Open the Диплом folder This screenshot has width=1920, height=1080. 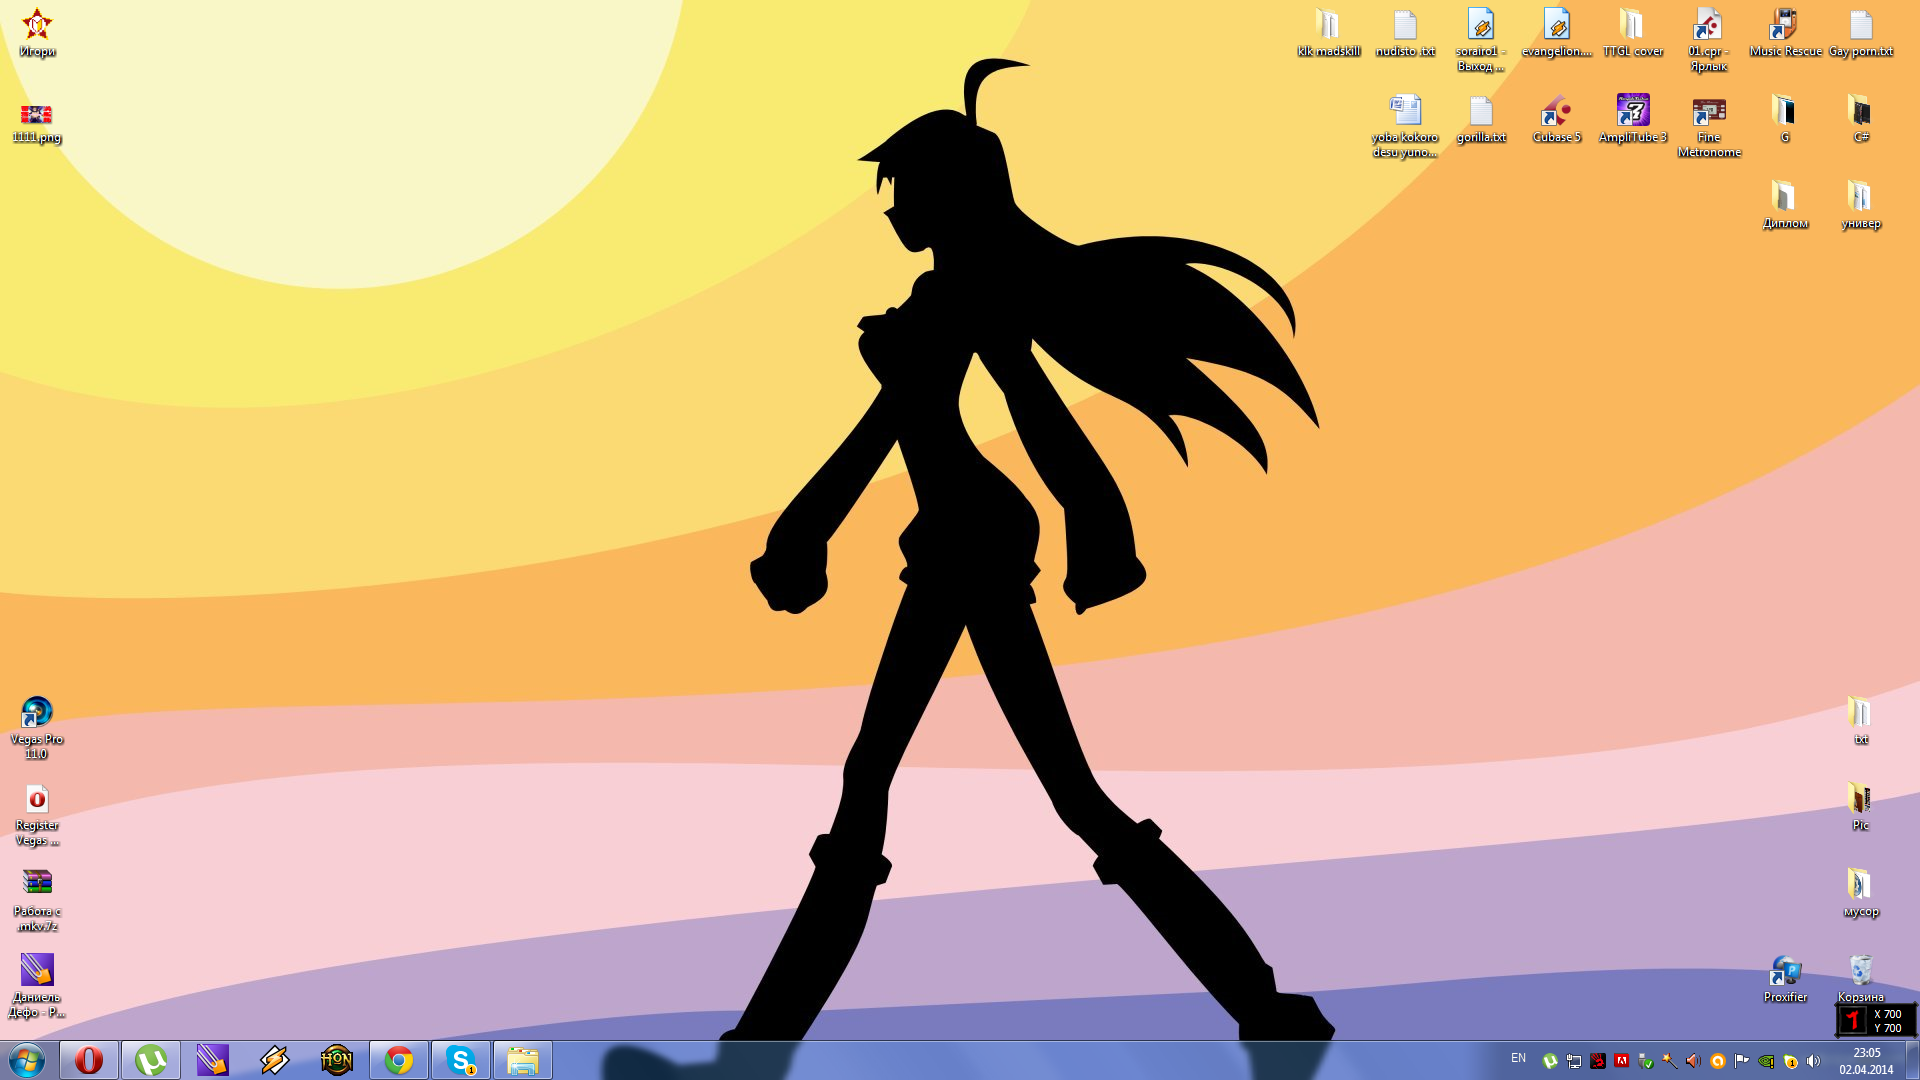tap(1785, 205)
